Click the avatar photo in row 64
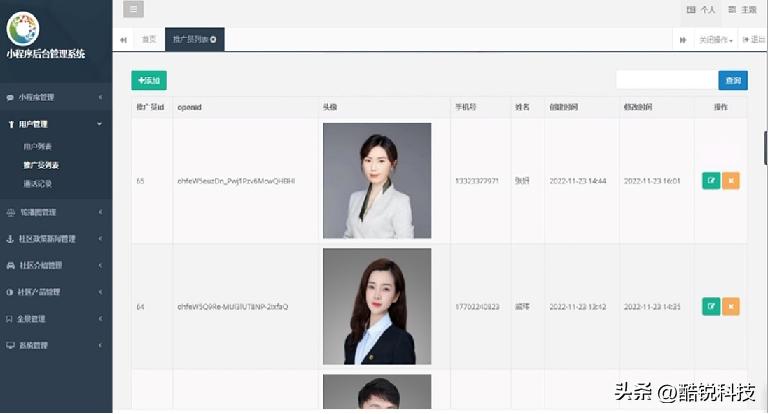Screen dimensions: 768x414 (377, 307)
